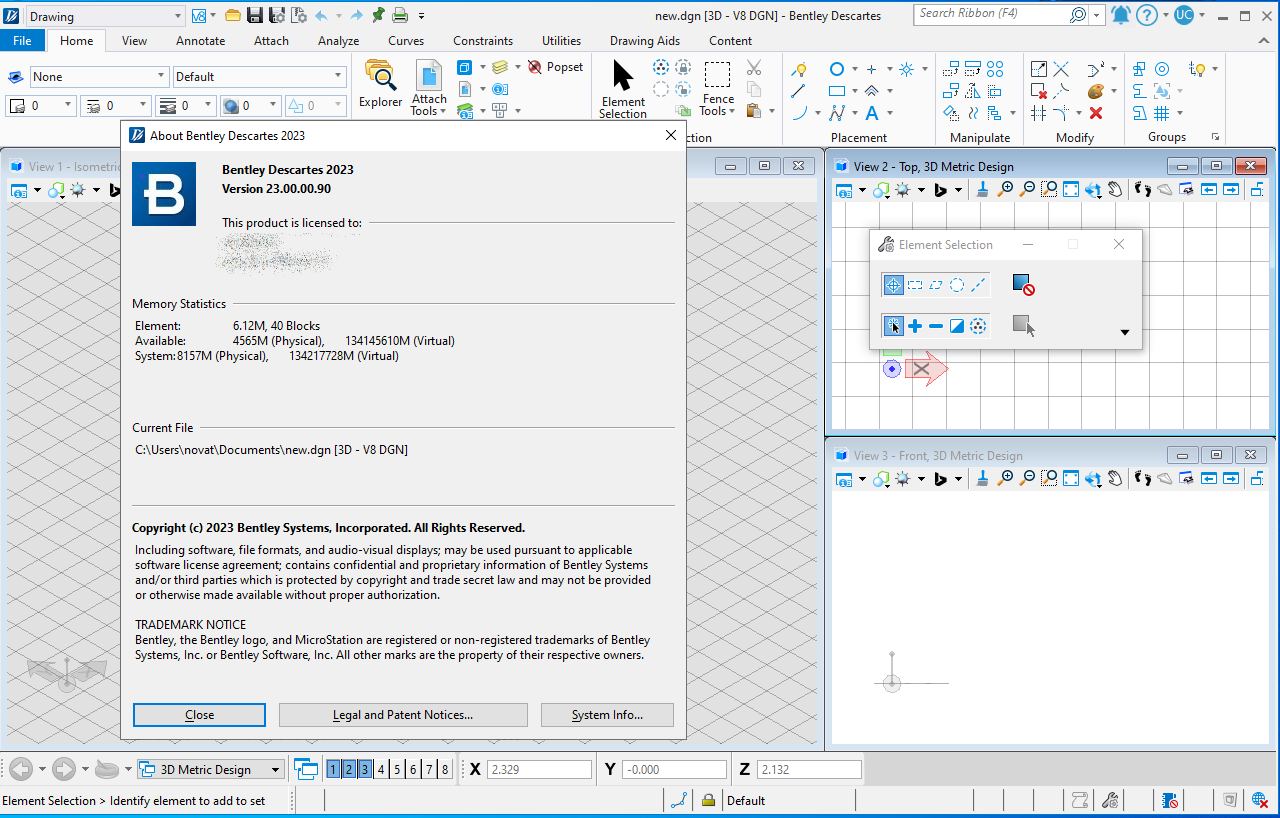Click the X coordinate input field
Image resolution: width=1280 pixels, height=818 pixels.
pyautogui.click(x=540, y=769)
